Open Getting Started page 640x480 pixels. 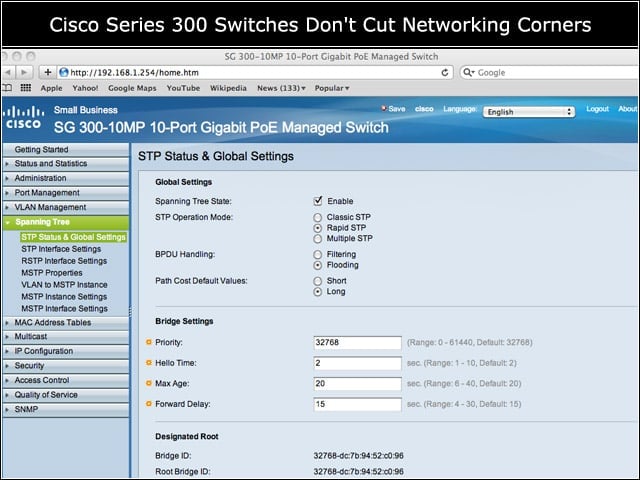66,149
